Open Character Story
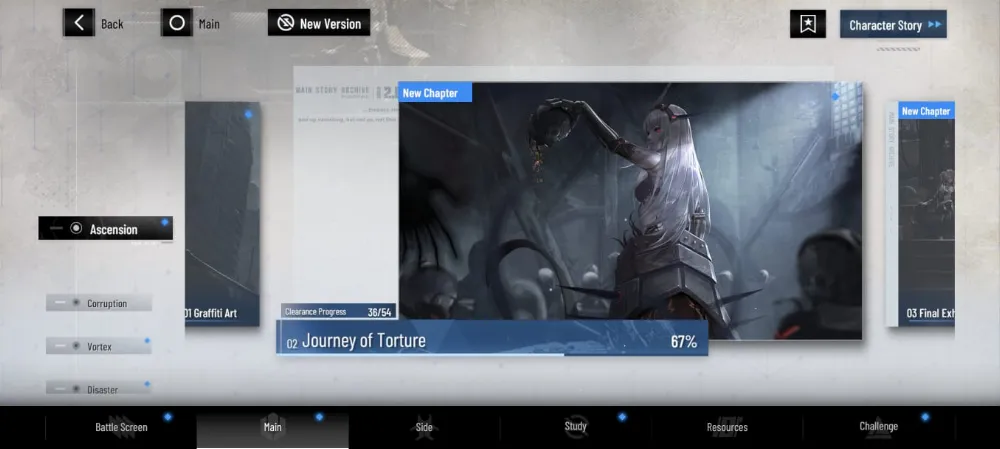The width and height of the screenshot is (1000, 449). (x=893, y=24)
